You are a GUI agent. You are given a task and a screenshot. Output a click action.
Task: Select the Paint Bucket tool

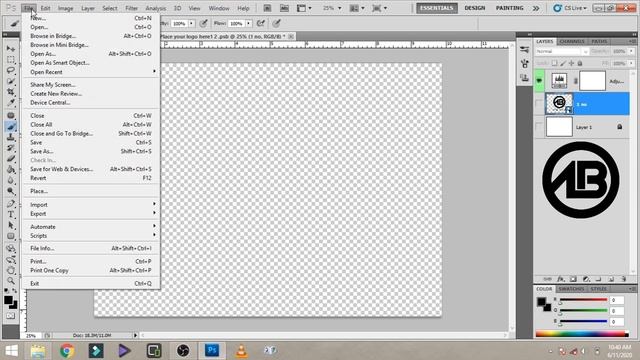click(x=11, y=169)
